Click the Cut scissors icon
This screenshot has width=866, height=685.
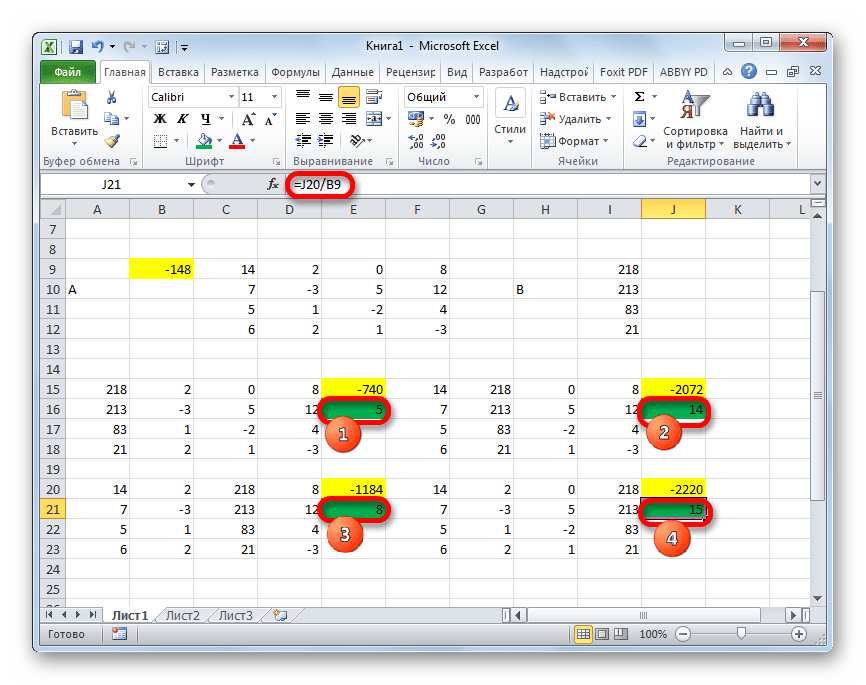112,97
